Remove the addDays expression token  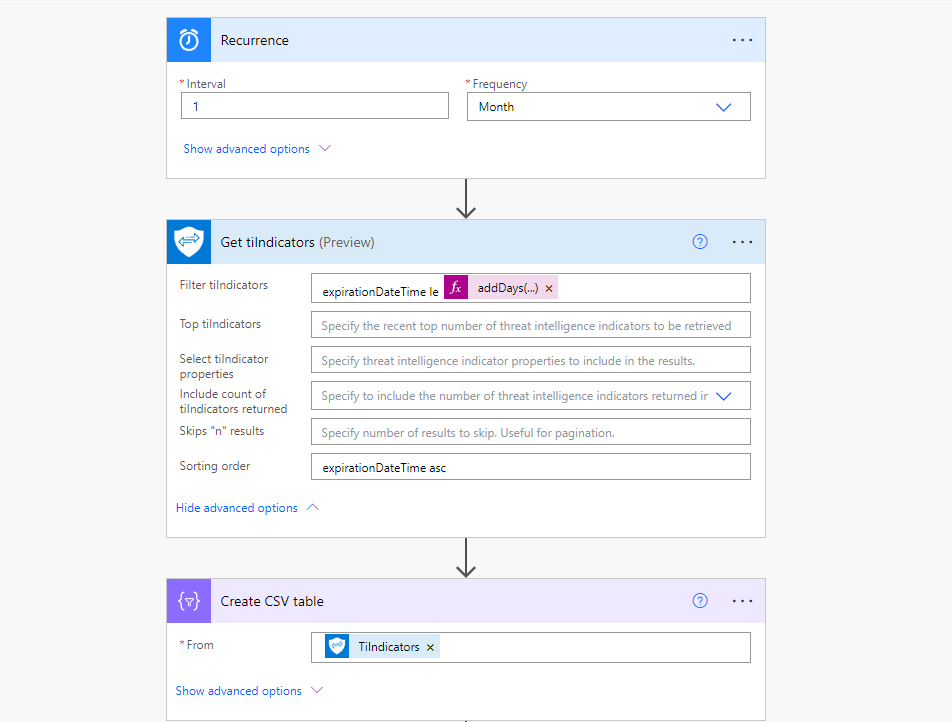(x=549, y=288)
